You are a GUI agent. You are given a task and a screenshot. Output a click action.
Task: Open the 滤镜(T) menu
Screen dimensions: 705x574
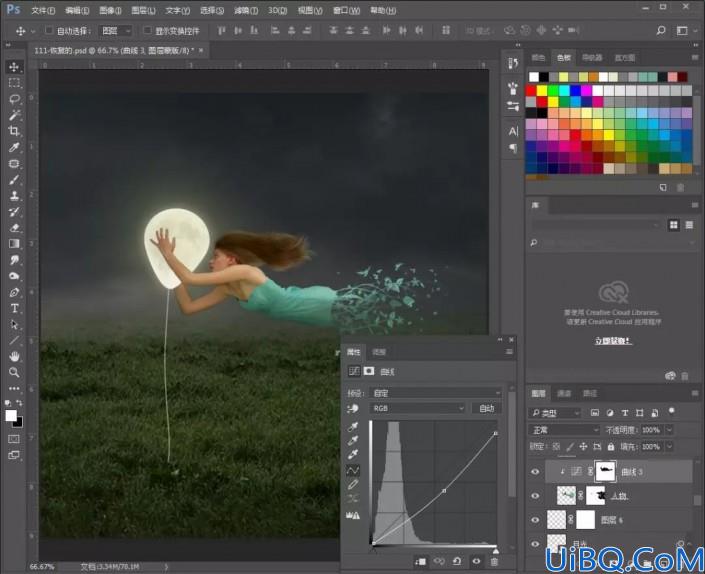pyautogui.click(x=246, y=10)
